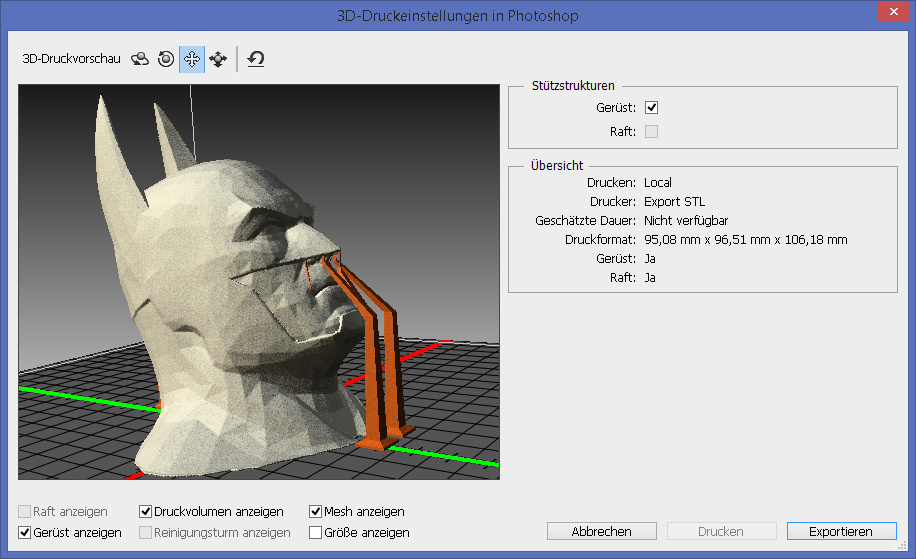
Task: Click the Abbrechen button
Action: (x=601, y=532)
